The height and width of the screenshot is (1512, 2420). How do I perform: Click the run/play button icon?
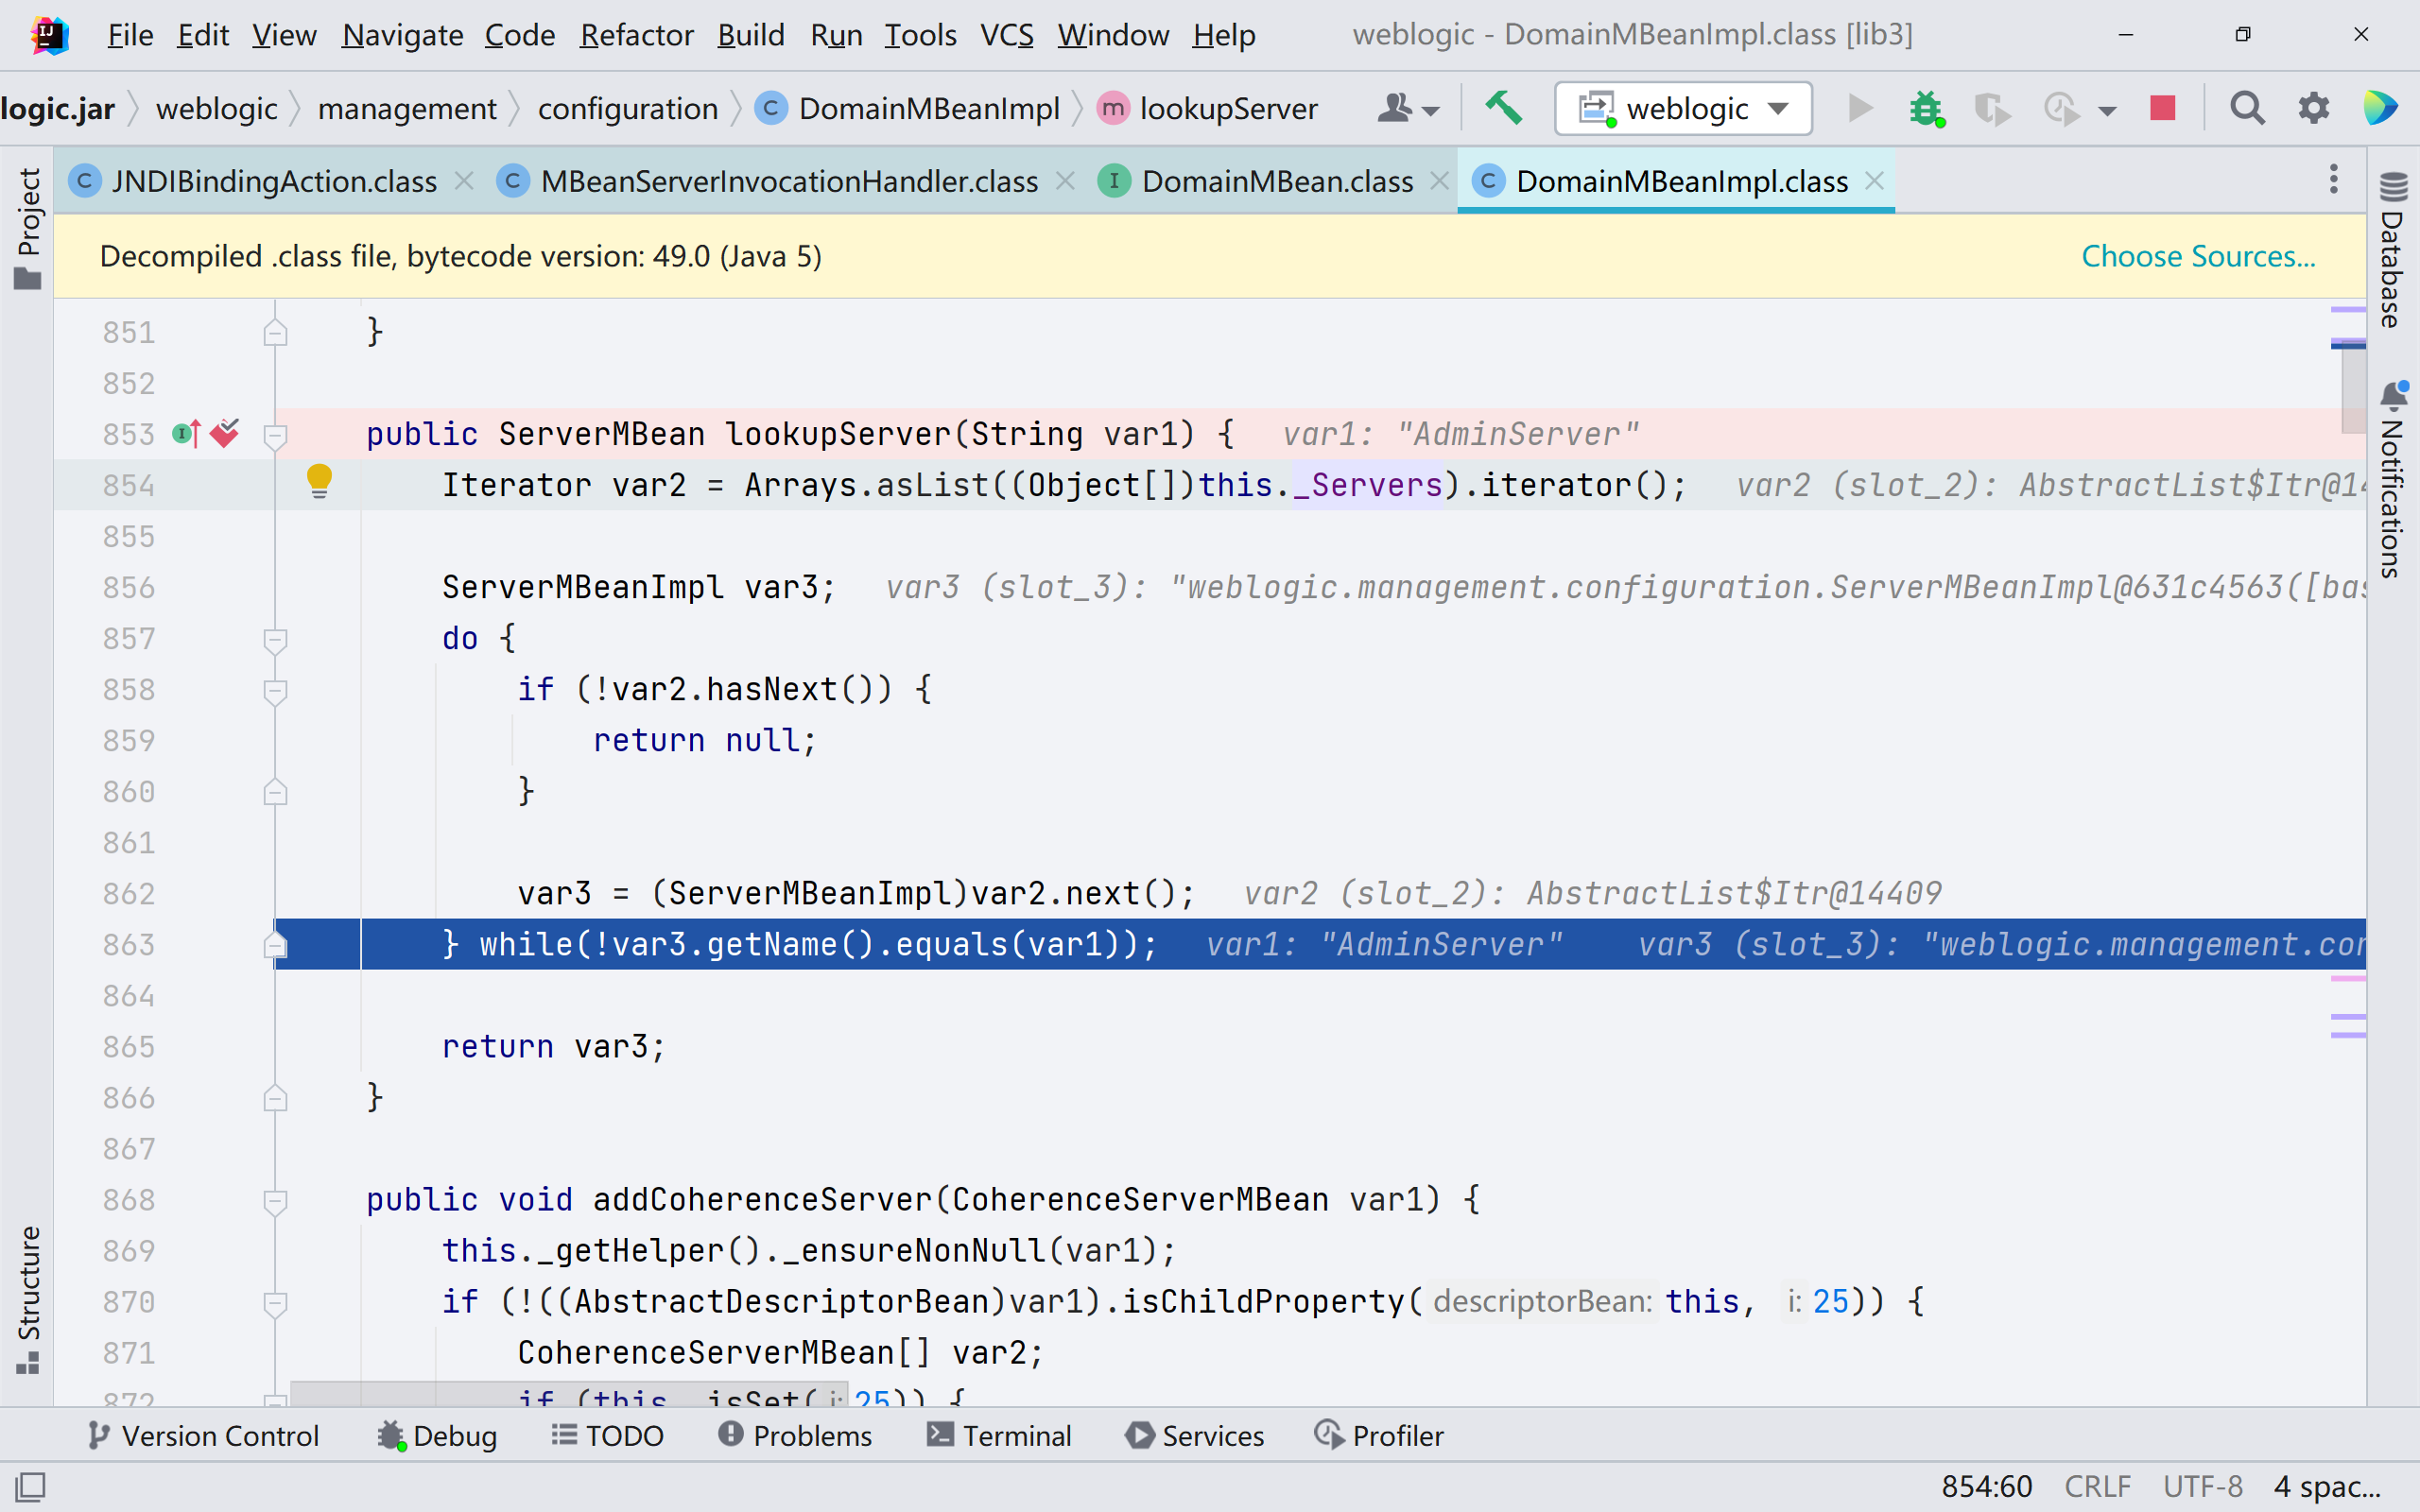1858,108
